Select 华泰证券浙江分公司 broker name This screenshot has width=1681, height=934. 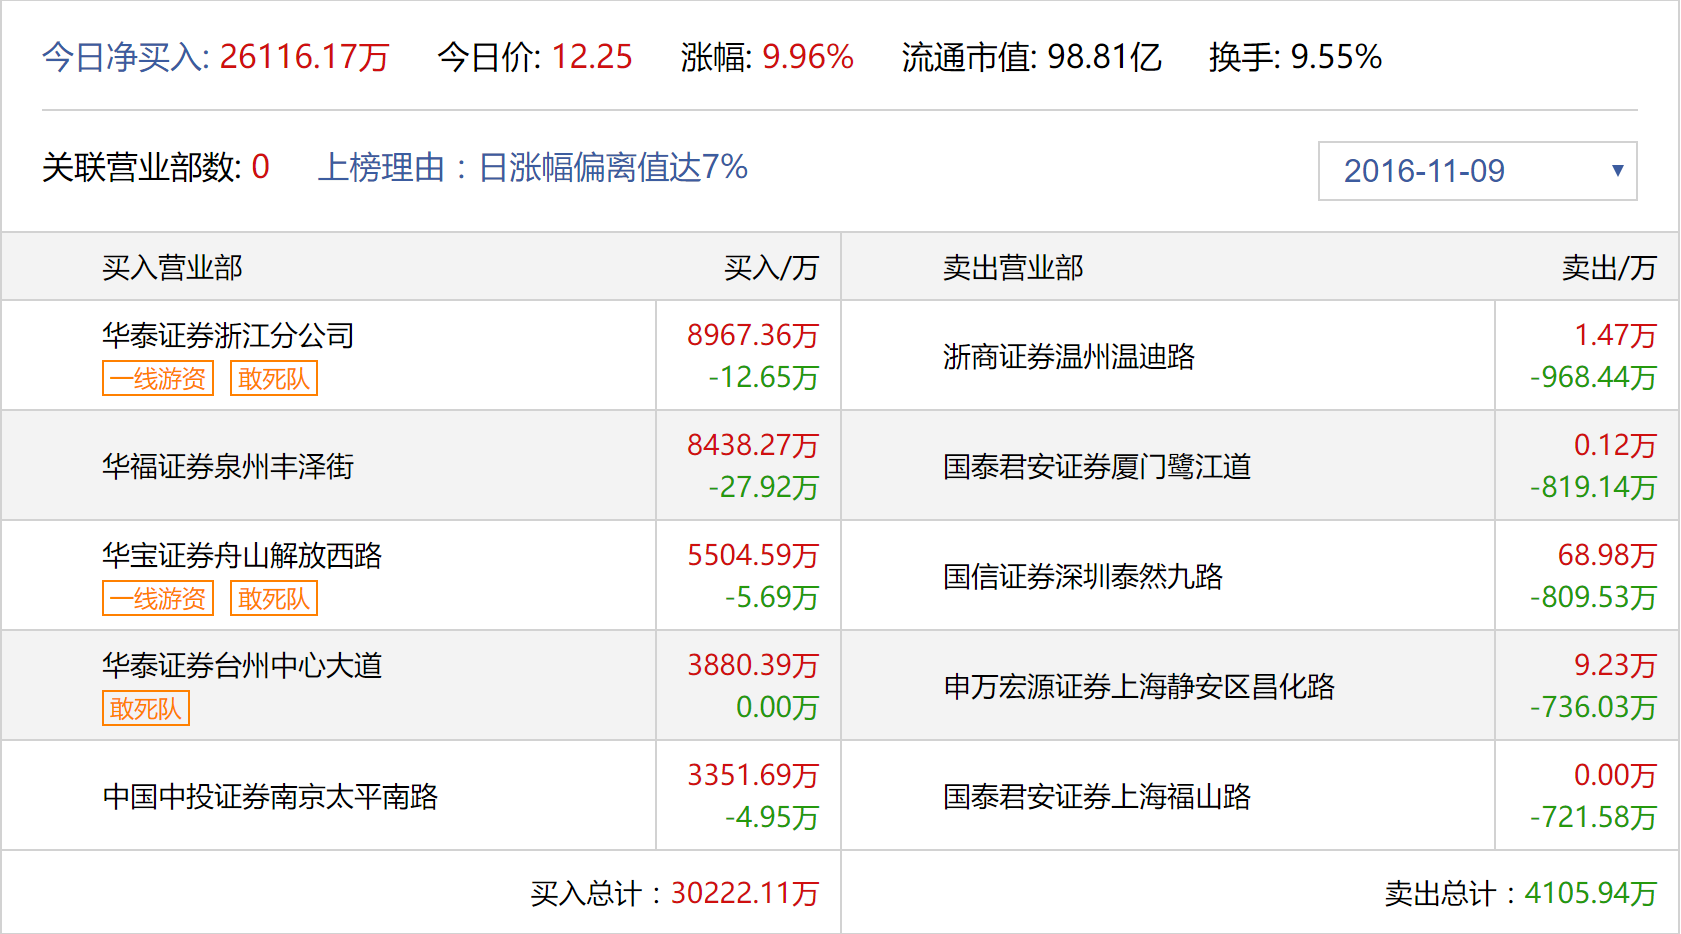click(228, 335)
